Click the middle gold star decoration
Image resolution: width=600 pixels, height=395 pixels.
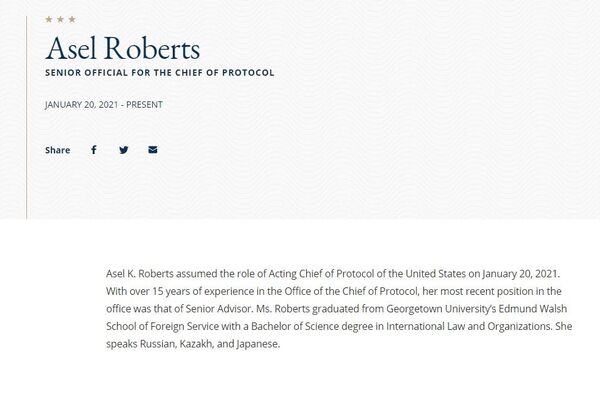coord(60,19)
